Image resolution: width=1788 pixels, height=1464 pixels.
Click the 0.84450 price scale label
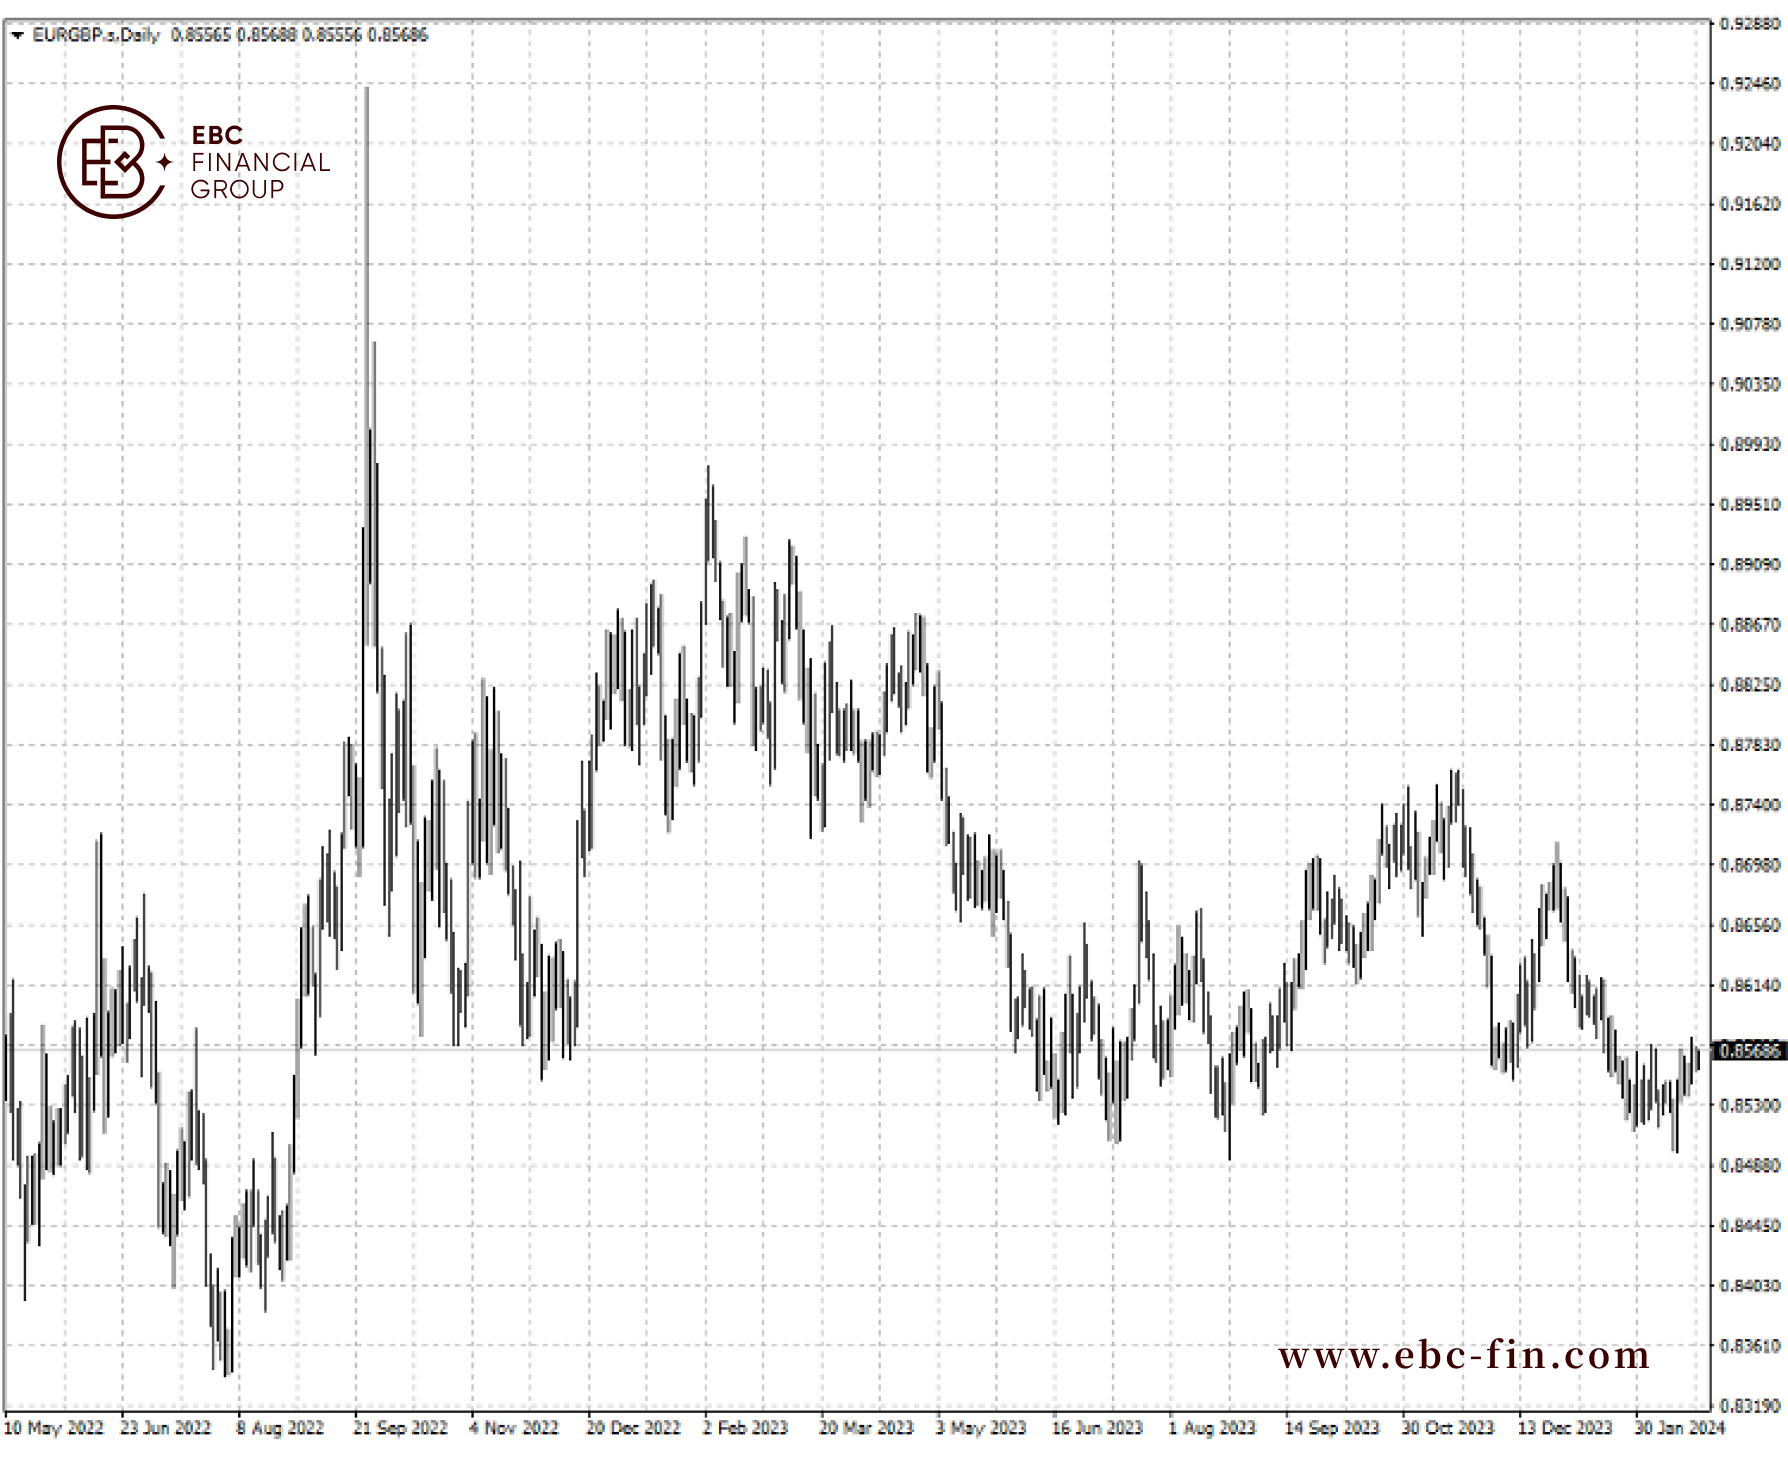pos(1750,1225)
